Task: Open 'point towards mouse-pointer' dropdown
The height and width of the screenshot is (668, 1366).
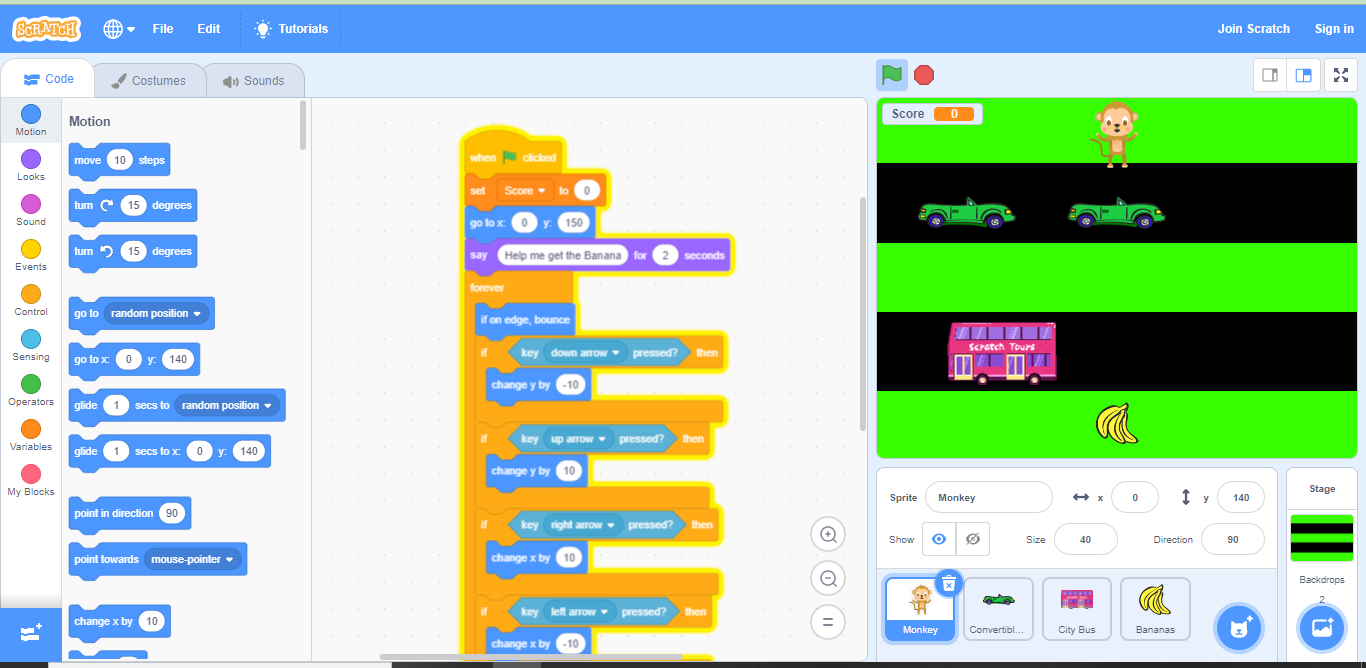Action: [193, 559]
